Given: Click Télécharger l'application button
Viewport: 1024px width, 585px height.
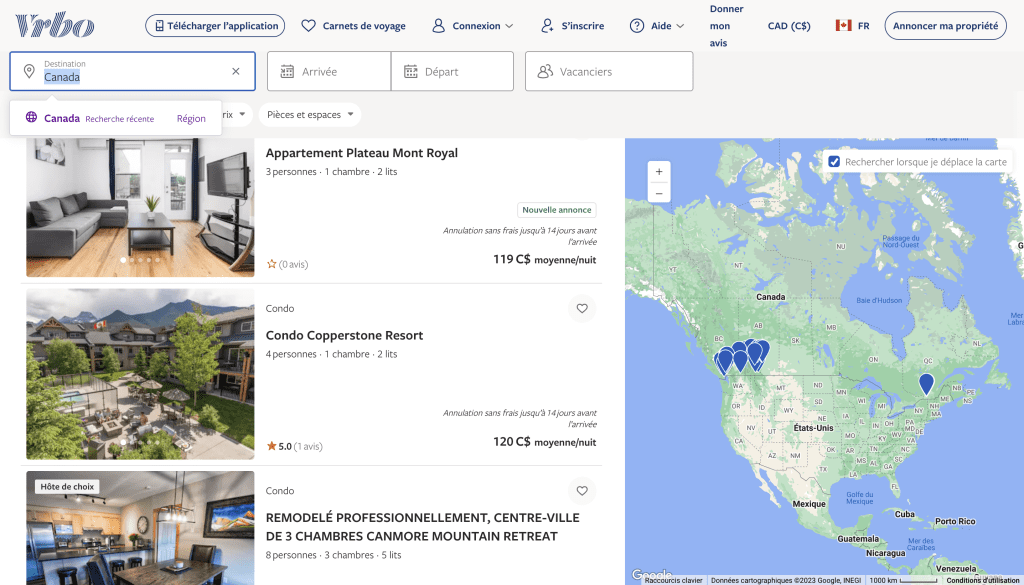Looking at the screenshot, I should [x=214, y=26].
